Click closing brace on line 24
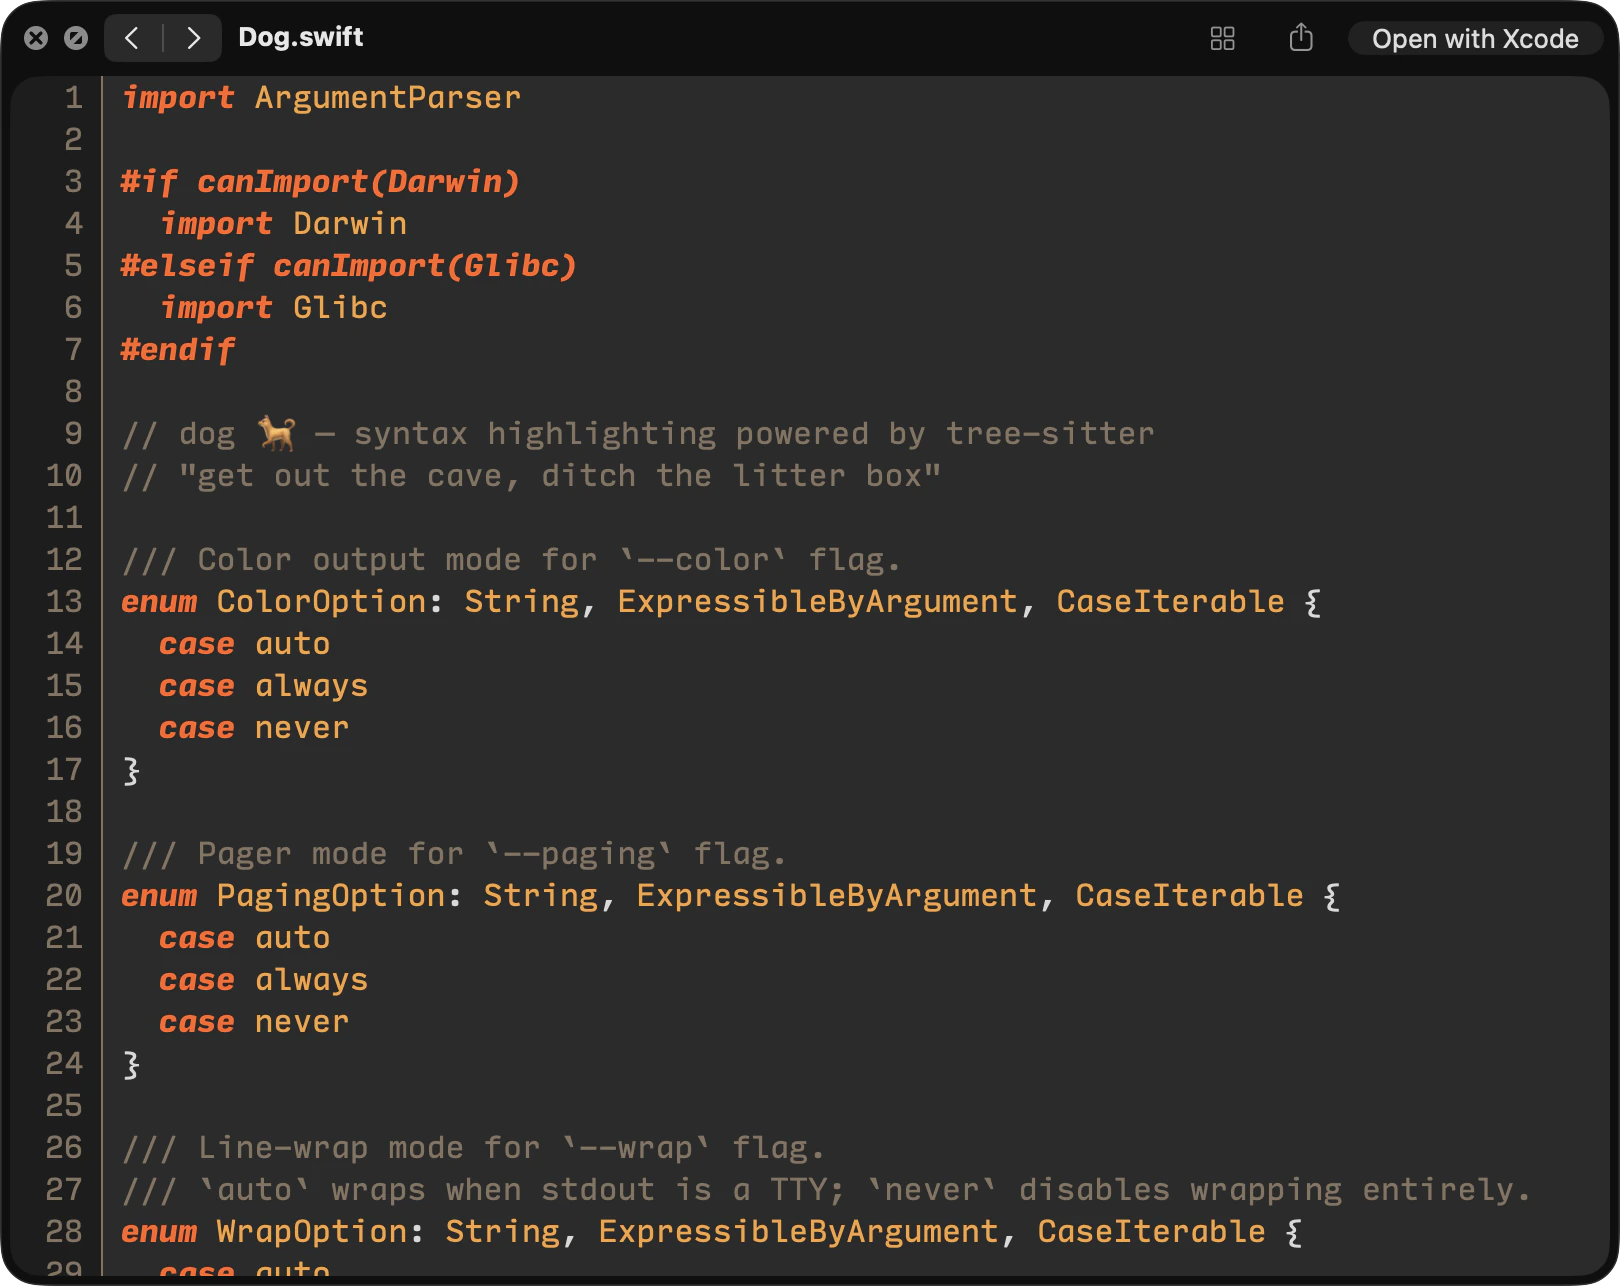Viewport: 1620px width, 1286px height. pyautogui.click(x=131, y=1064)
